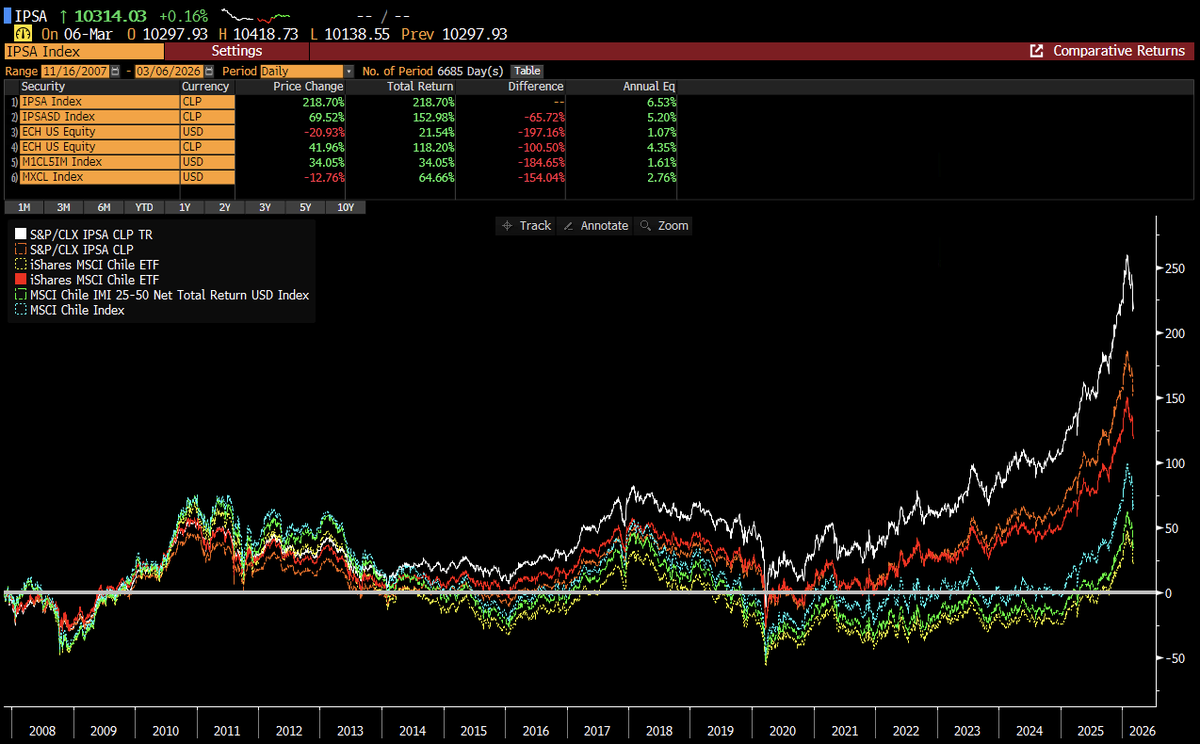This screenshot has width=1200, height=744.
Task: Select the 3M range tab
Action: point(63,208)
